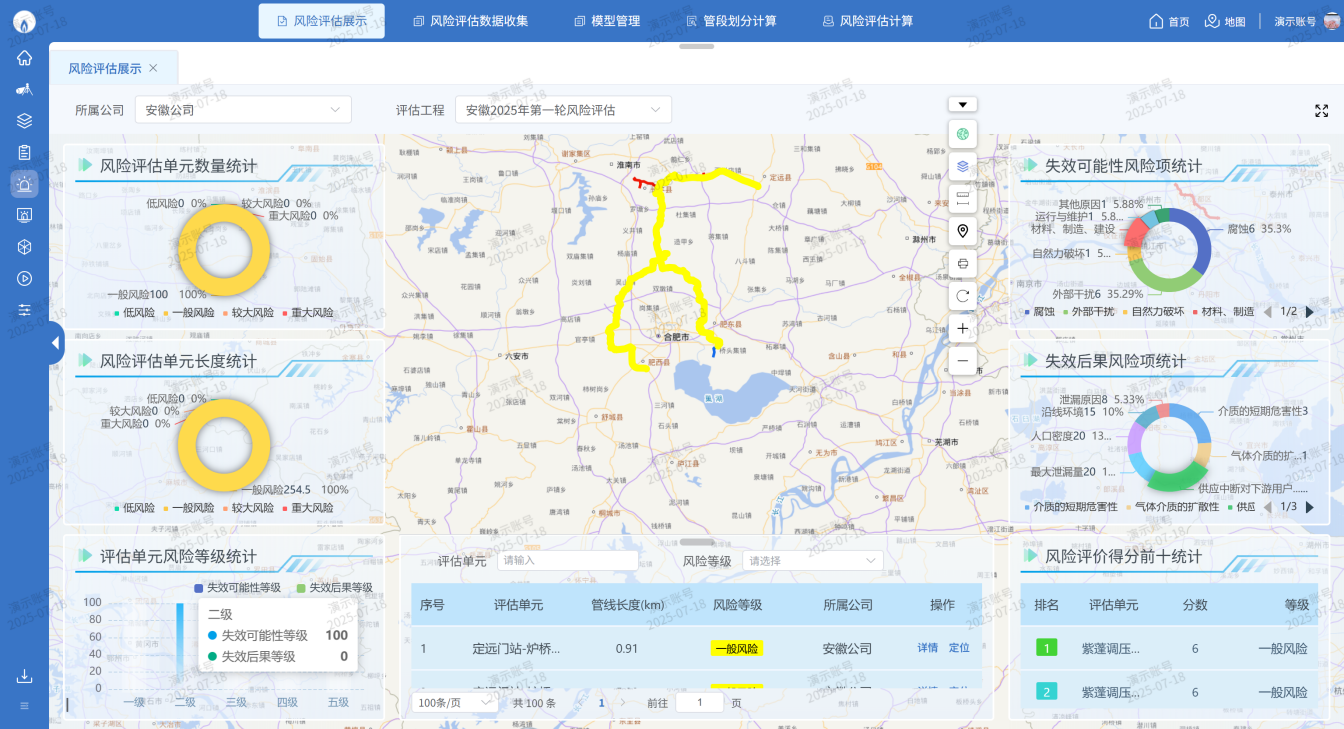1344x729 pixels.
Task: Toggle 失效可能性等级 legend above bar chart
Action: [x=237, y=588]
